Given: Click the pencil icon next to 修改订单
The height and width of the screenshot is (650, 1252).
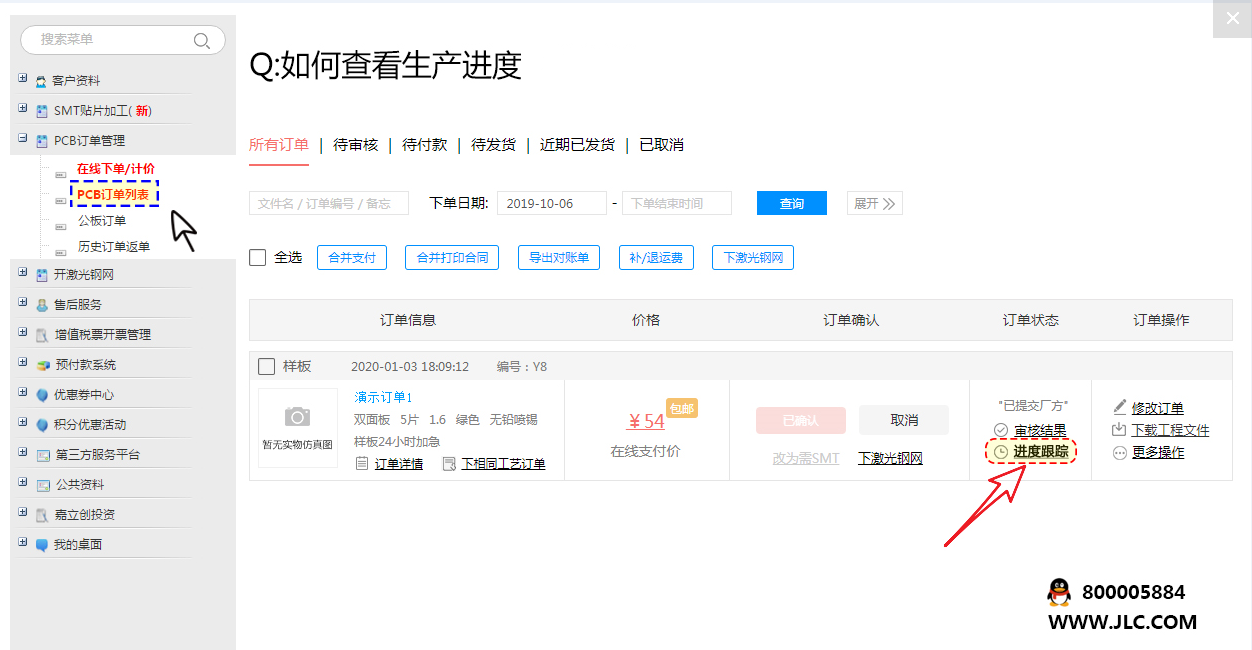Looking at the screenshot, I should (1119, 407).
